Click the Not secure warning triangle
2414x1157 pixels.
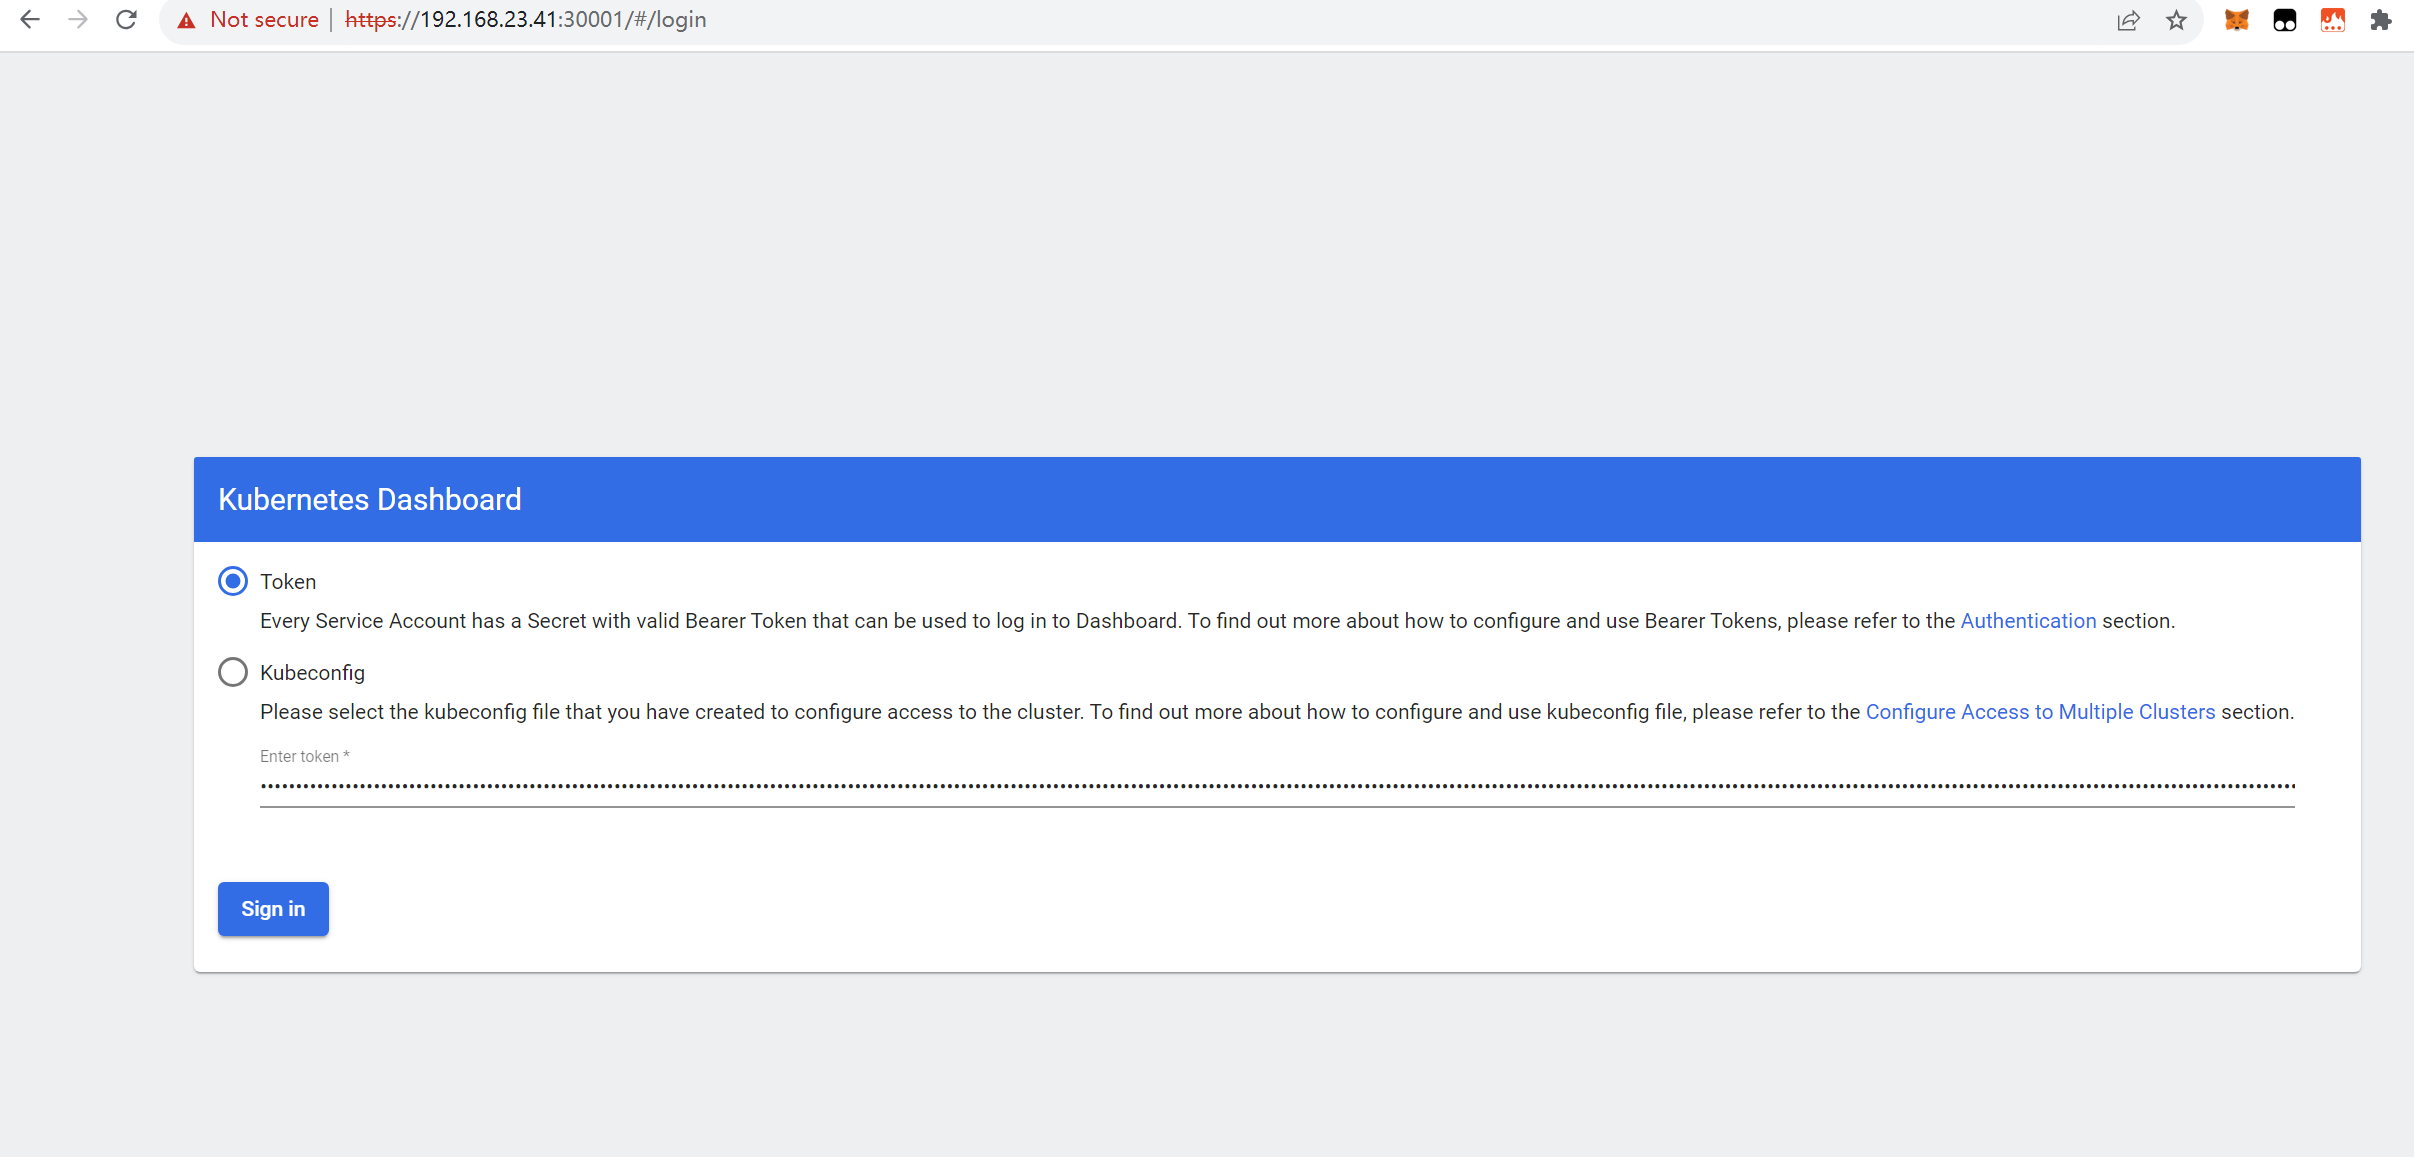(186, 21)
